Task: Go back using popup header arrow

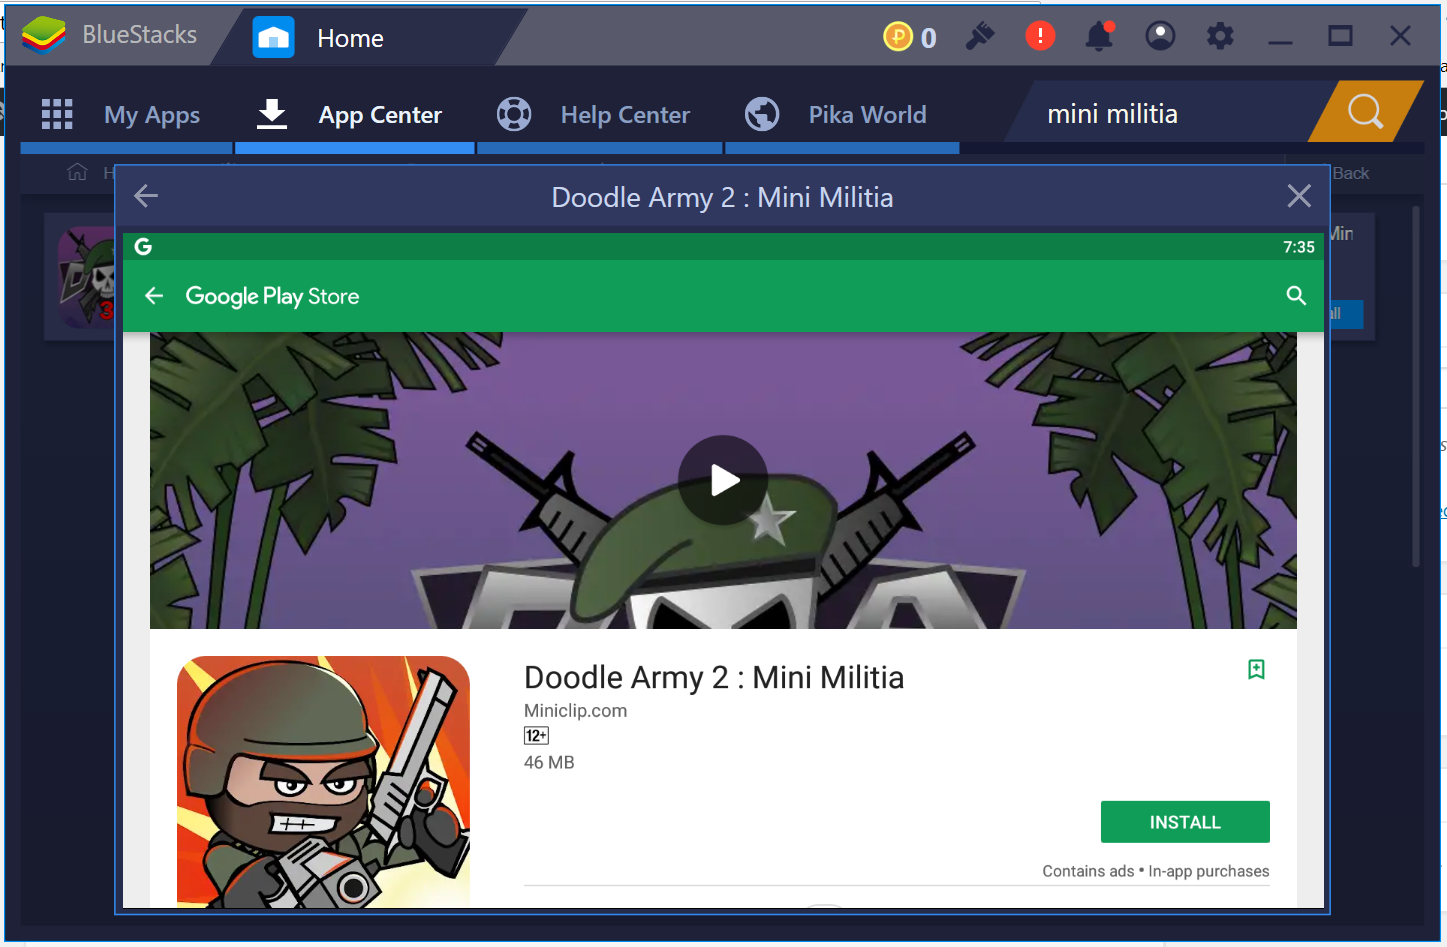Action: (147, 196)
